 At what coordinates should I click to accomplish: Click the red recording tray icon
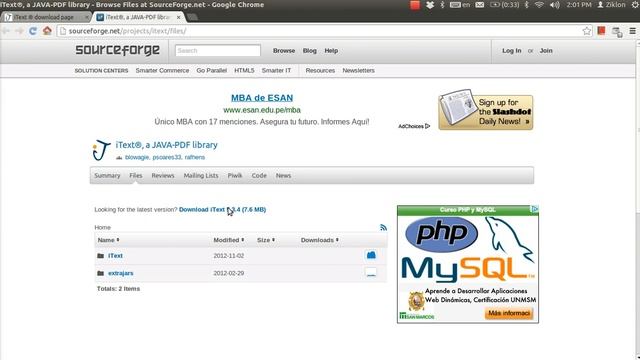point(415,5)
